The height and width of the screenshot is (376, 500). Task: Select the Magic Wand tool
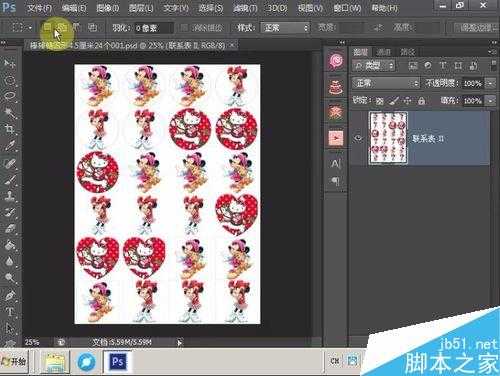(x=9, y=113)
